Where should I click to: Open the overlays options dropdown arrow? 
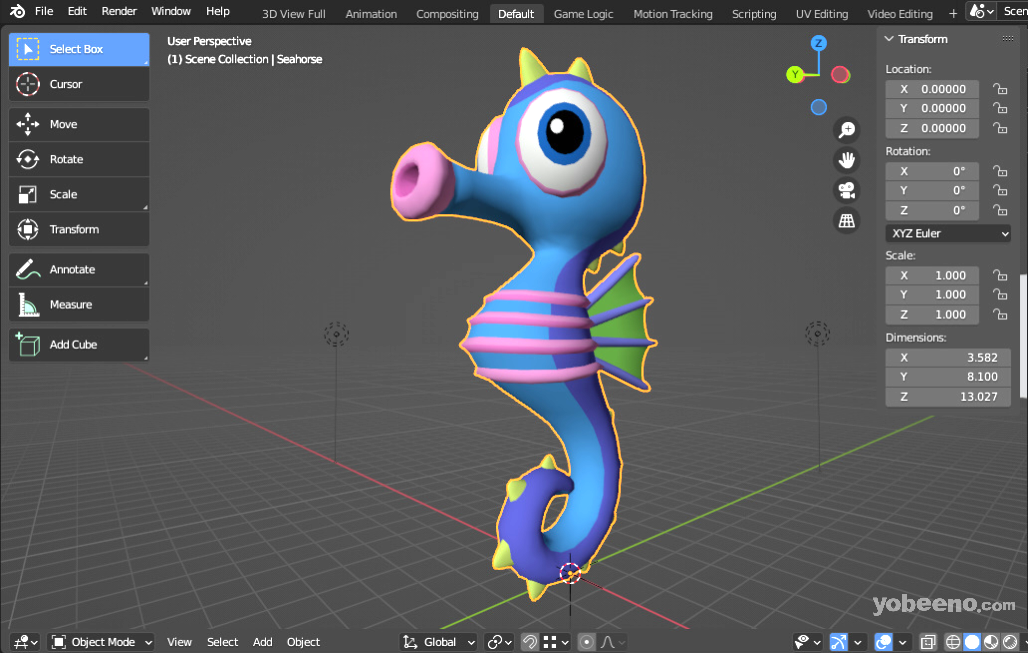(902, 642)
